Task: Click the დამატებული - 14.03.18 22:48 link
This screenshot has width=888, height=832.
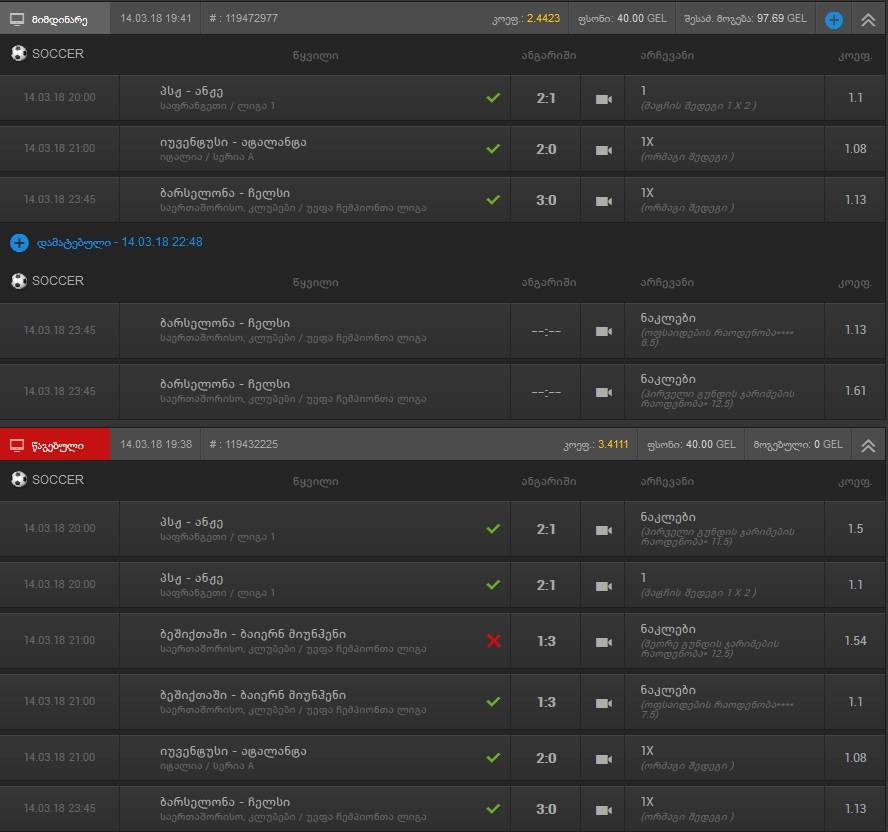Action: coord(119,242)
